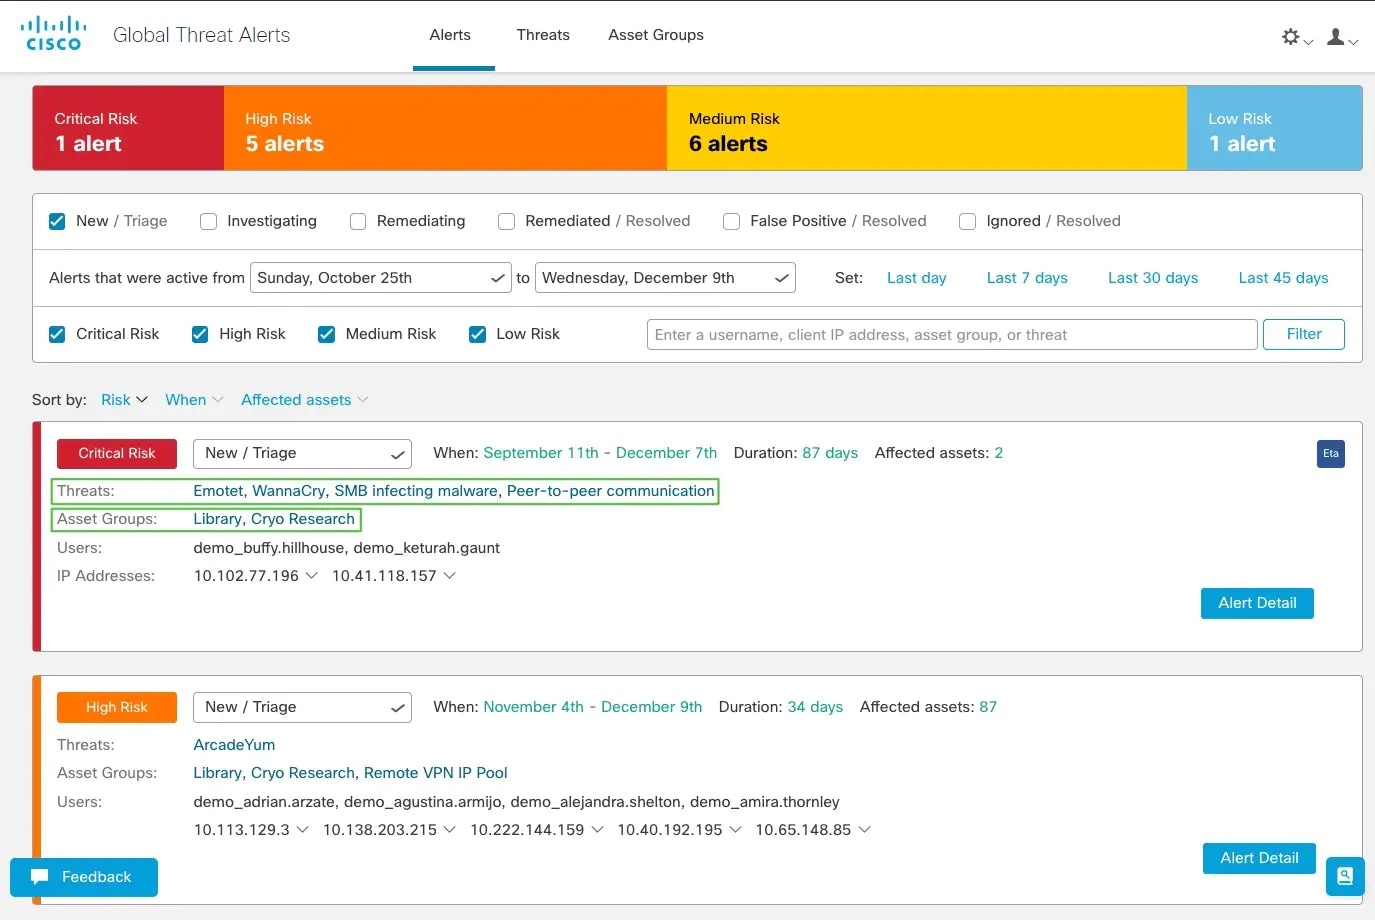
Task: Click the Global Threat Alerts title
Action: pos(201,35)
